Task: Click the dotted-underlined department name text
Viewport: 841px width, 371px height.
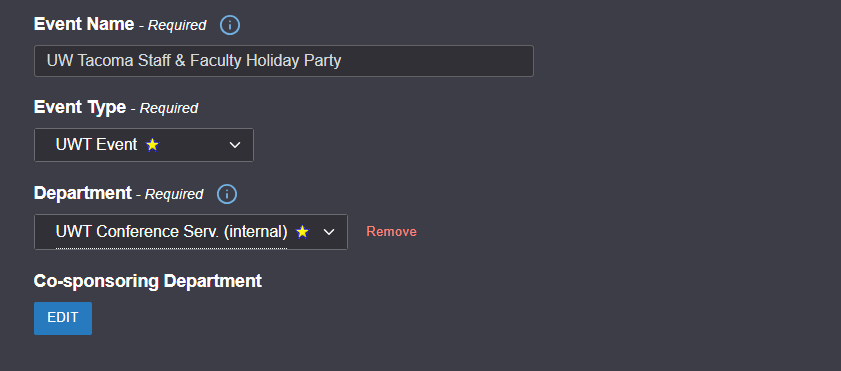Action: 172,232
